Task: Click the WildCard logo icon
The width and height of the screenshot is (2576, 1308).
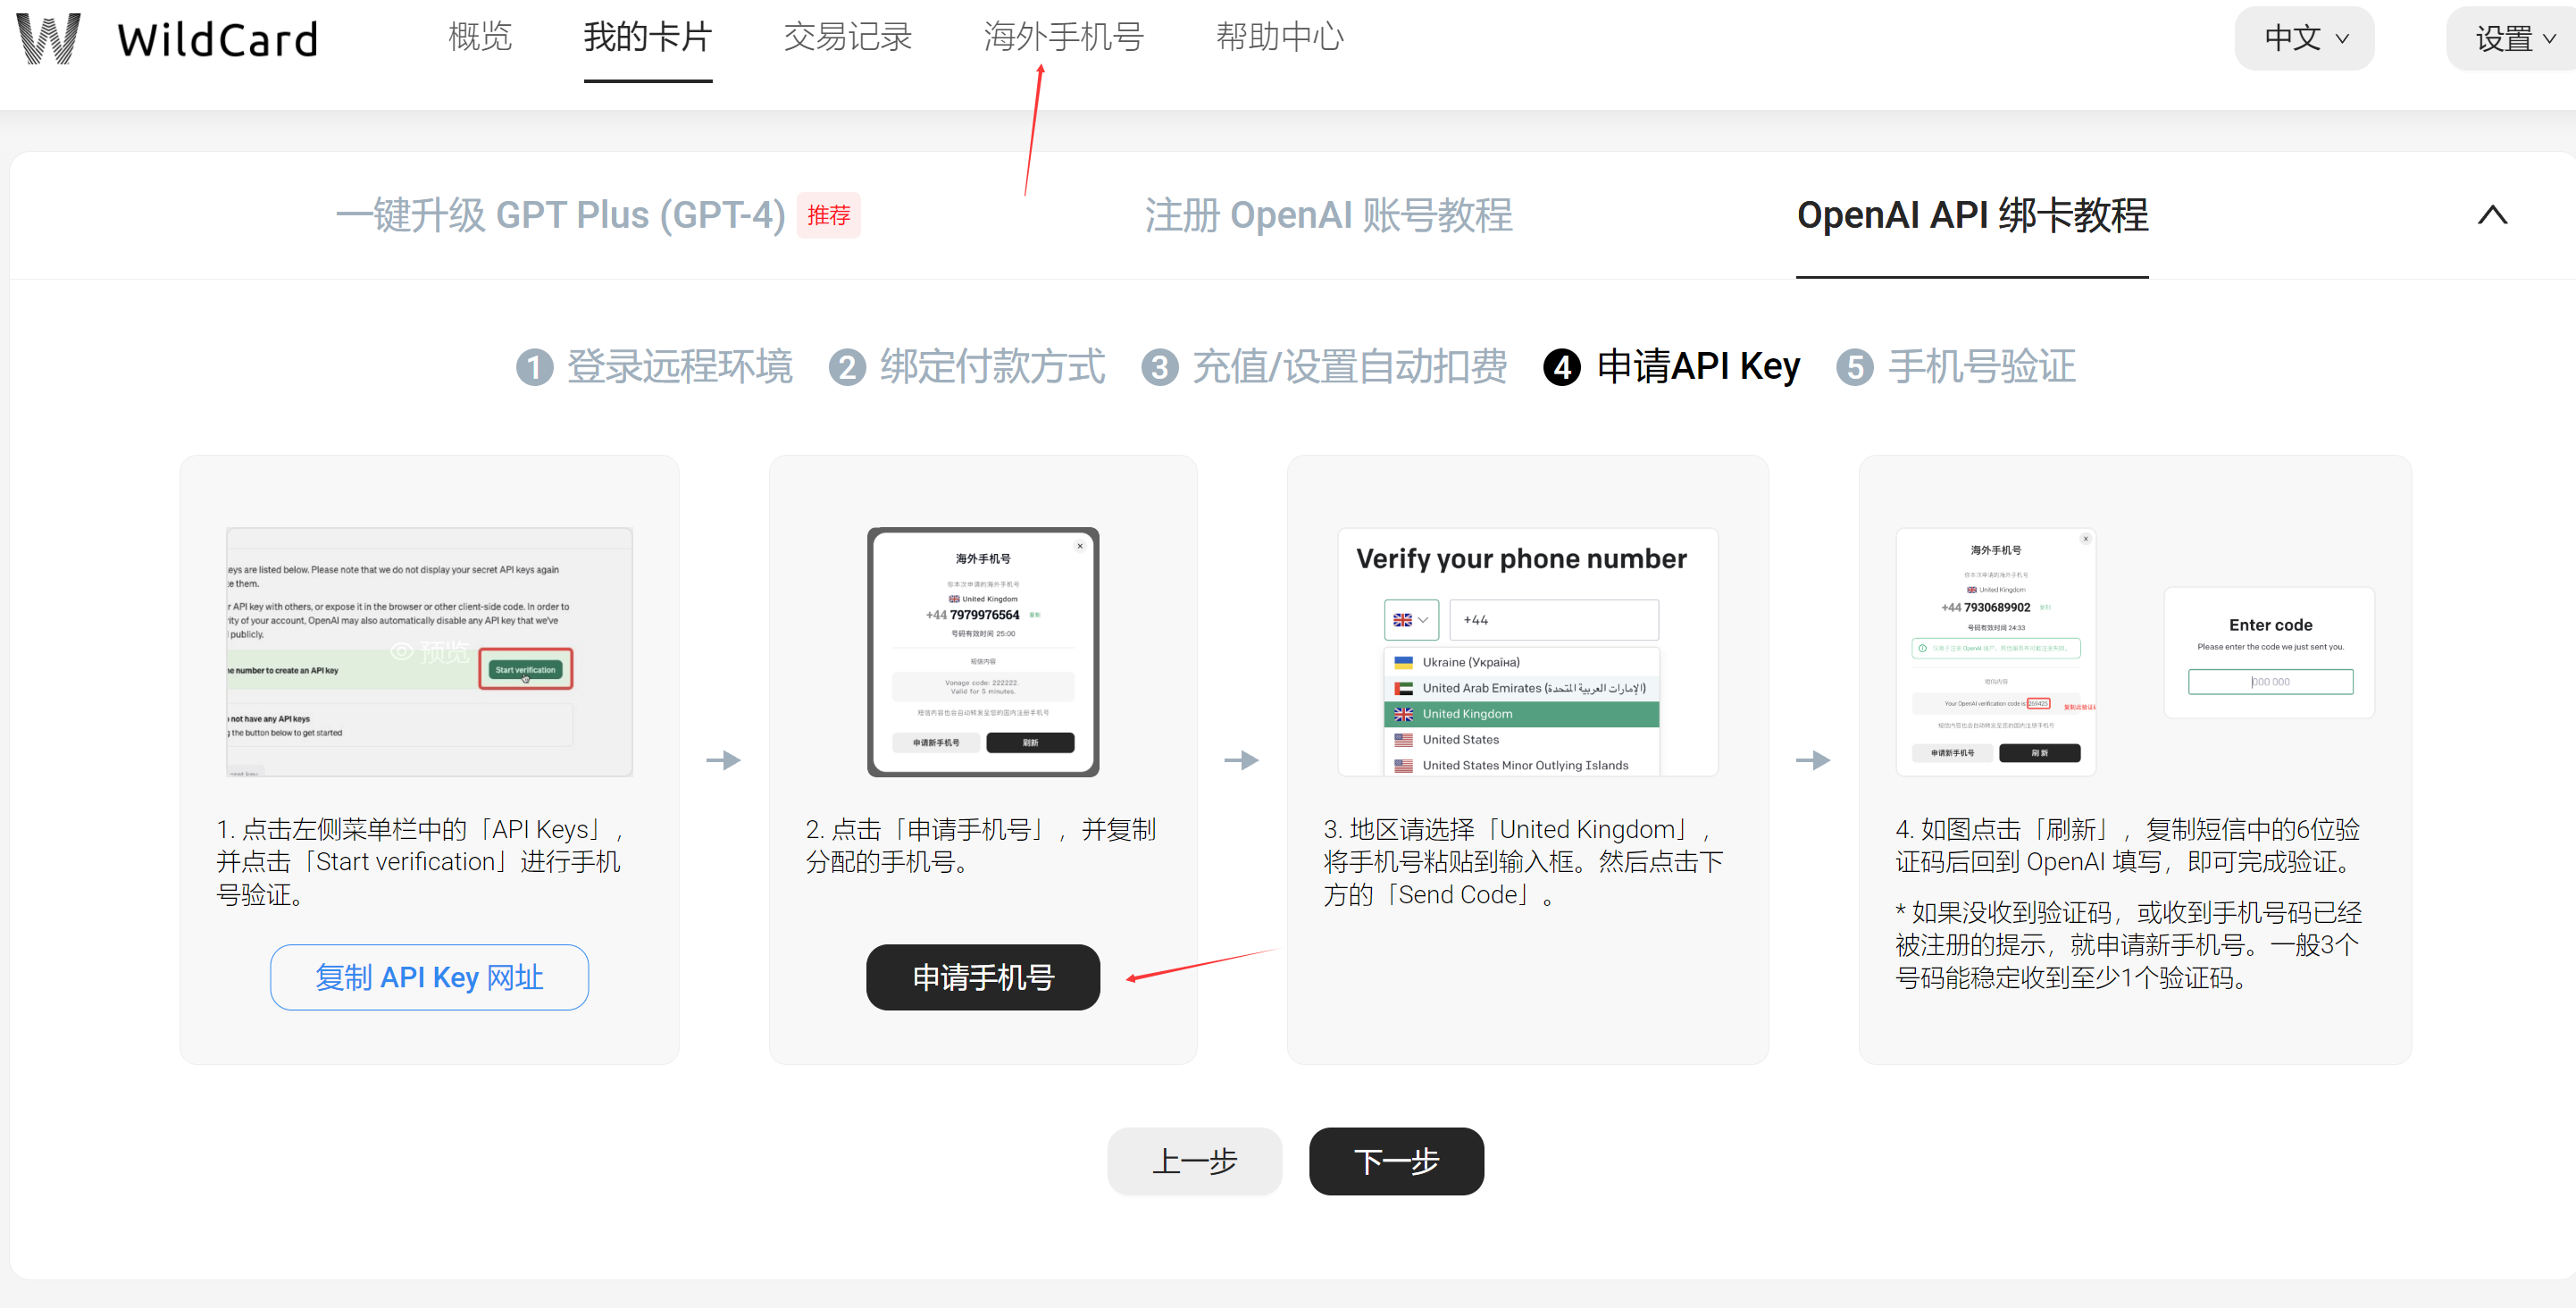Action: point(48,37)
